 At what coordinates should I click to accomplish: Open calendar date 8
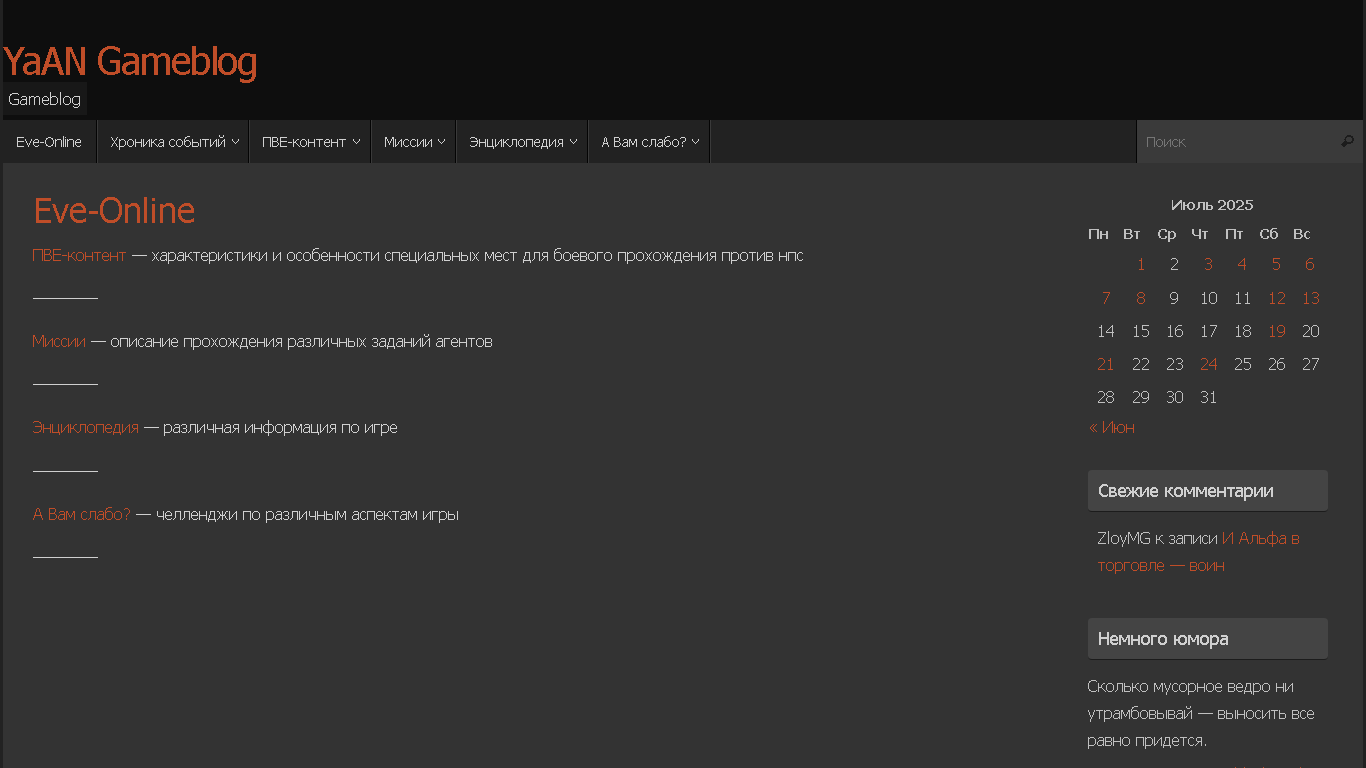pyautogui.click(x=1141, y=298)
